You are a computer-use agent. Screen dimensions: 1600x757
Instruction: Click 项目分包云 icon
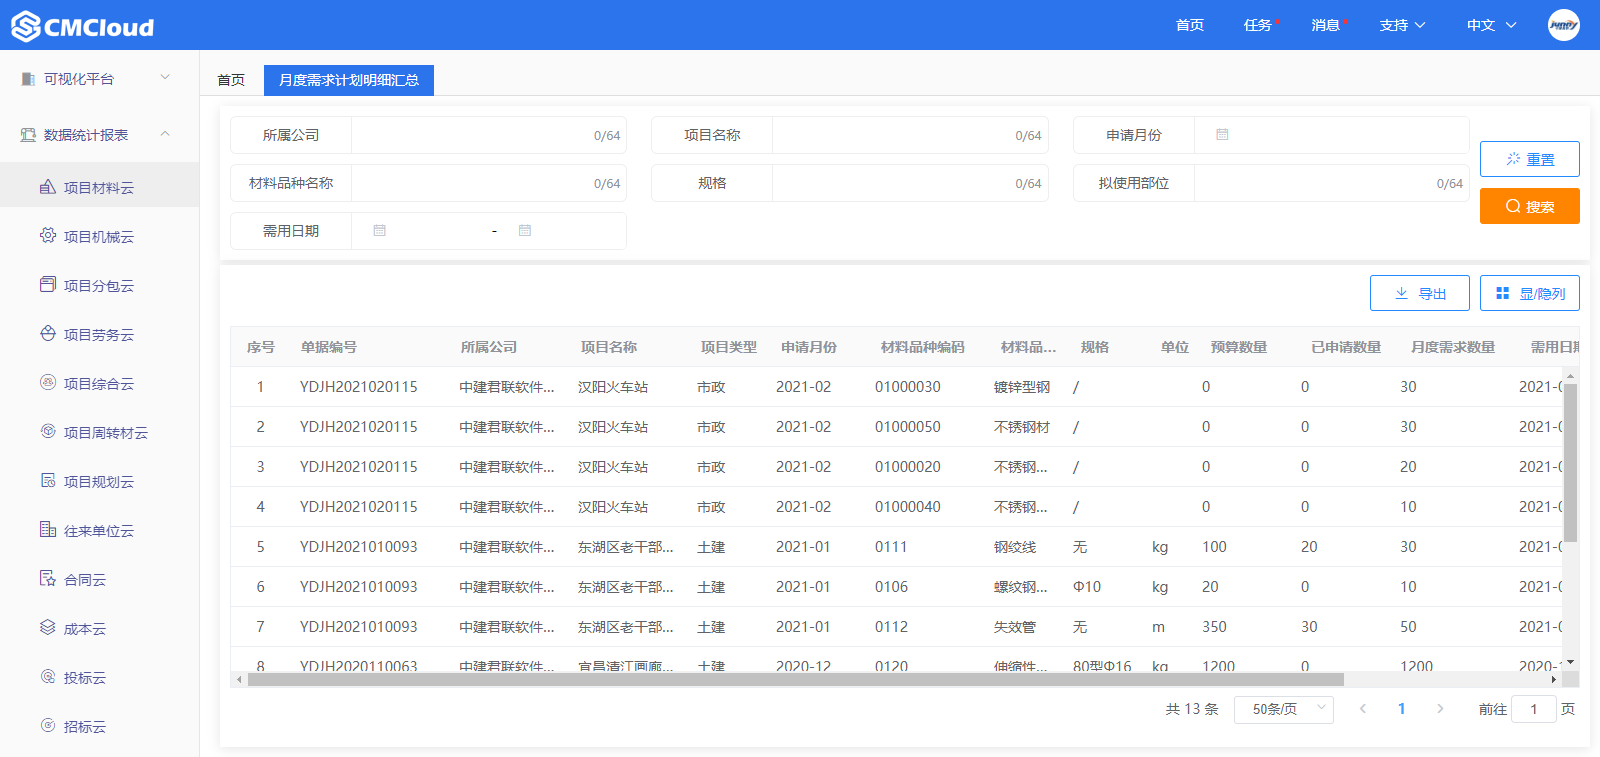click(x=48, y=285)
